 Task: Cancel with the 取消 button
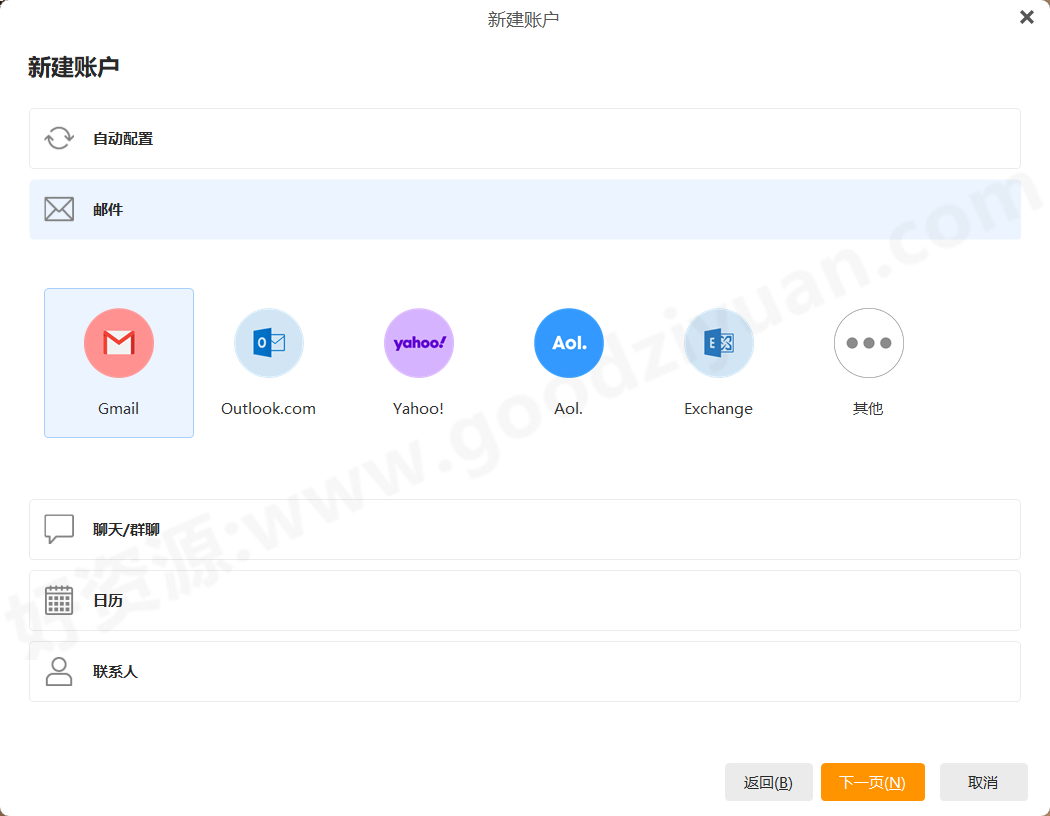(x=984, y=782)
